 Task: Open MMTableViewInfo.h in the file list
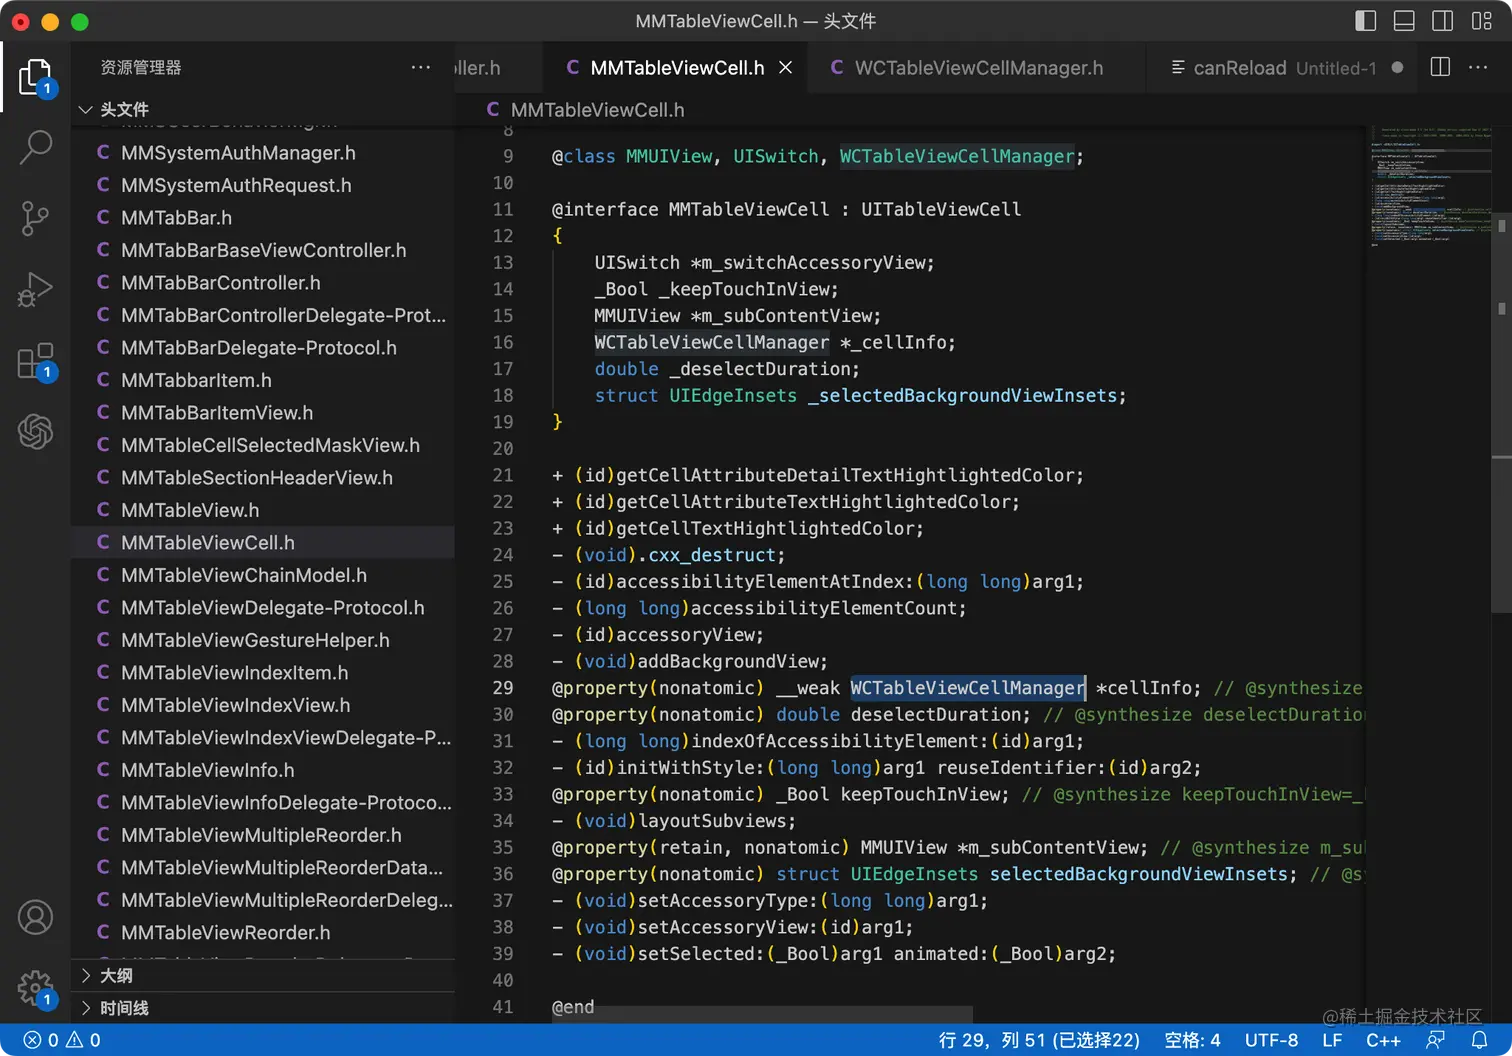[x=208, y=770]
